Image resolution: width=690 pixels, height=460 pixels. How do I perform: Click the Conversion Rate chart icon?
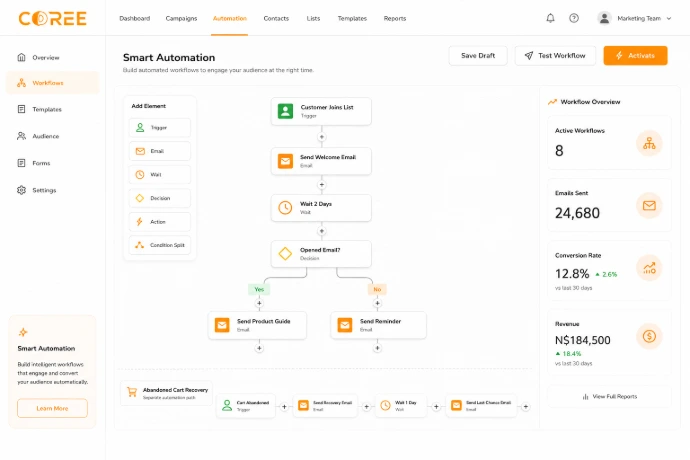pos(649,268)
